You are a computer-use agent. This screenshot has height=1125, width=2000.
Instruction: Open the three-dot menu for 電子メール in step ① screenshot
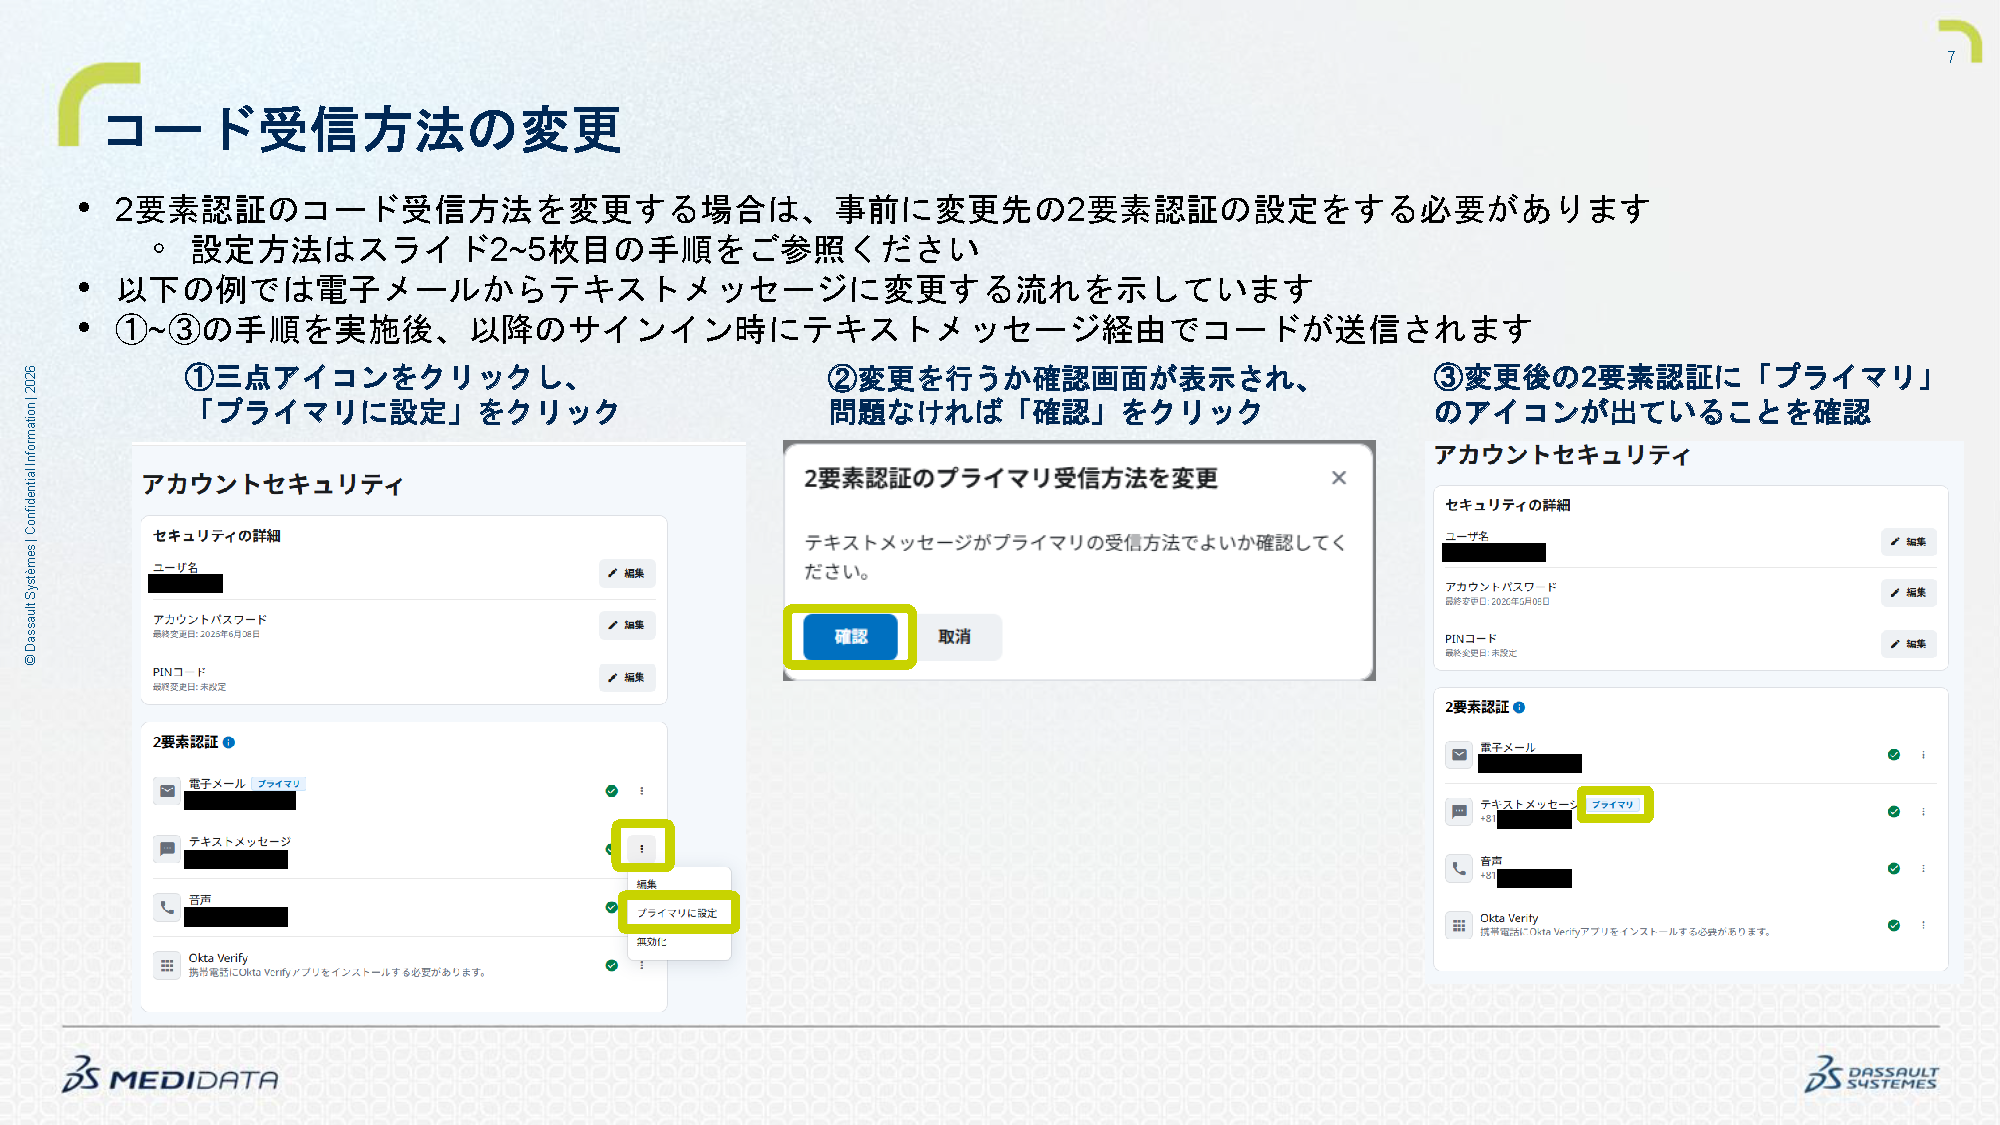642,791
